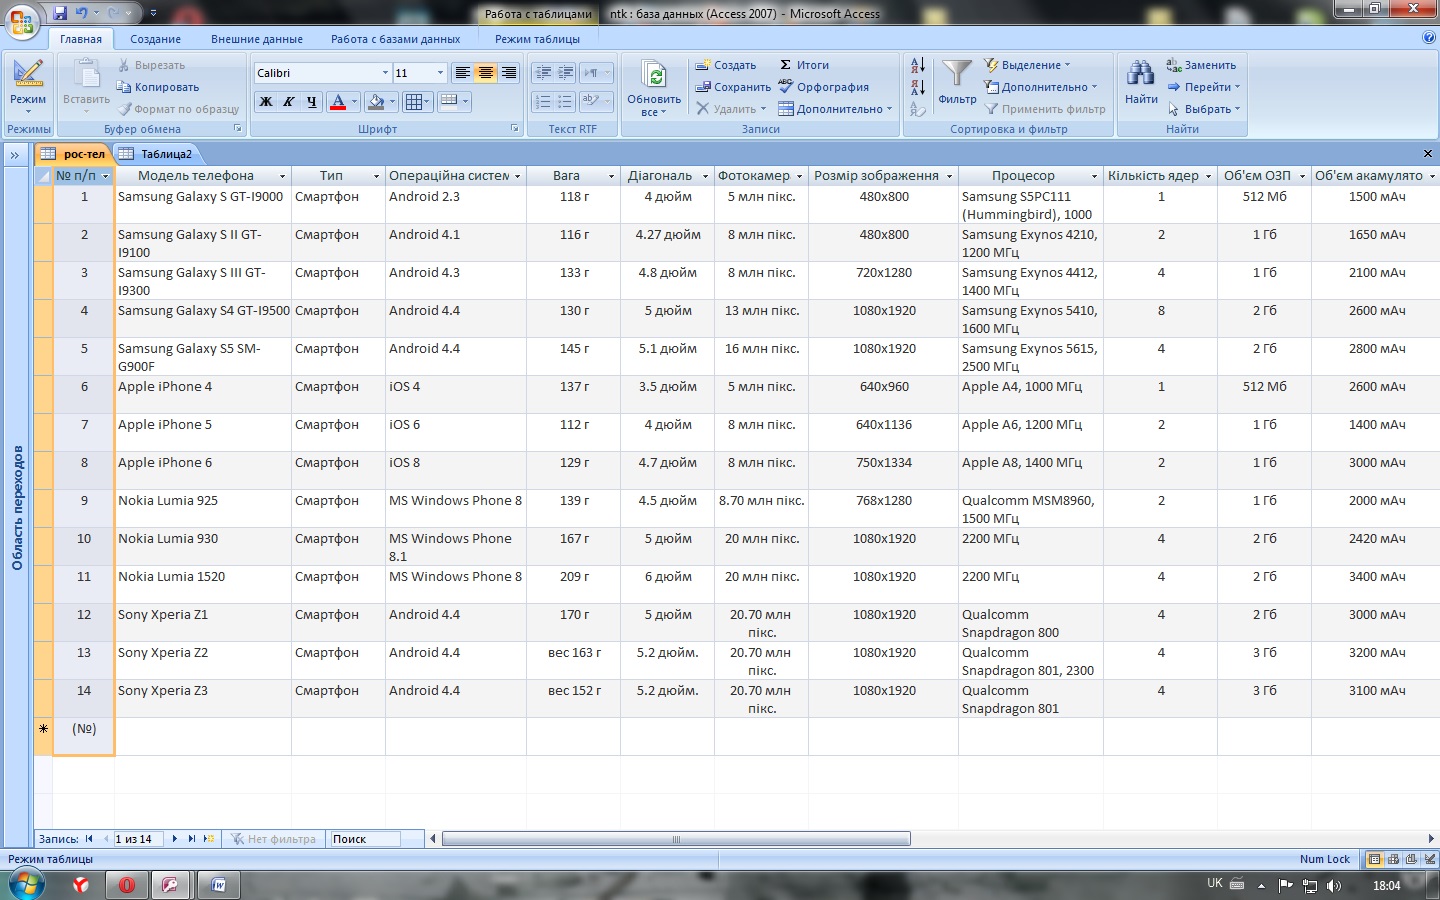Go to first record navigation button

coord(89,839)
